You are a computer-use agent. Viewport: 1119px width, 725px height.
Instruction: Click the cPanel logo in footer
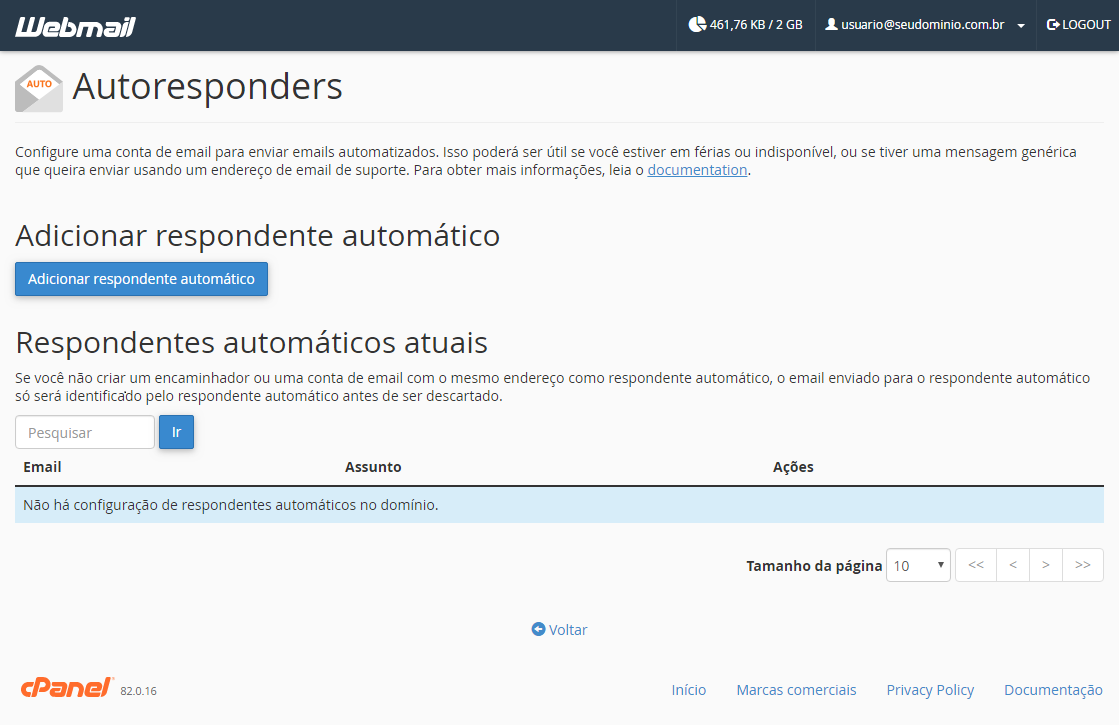67,687
